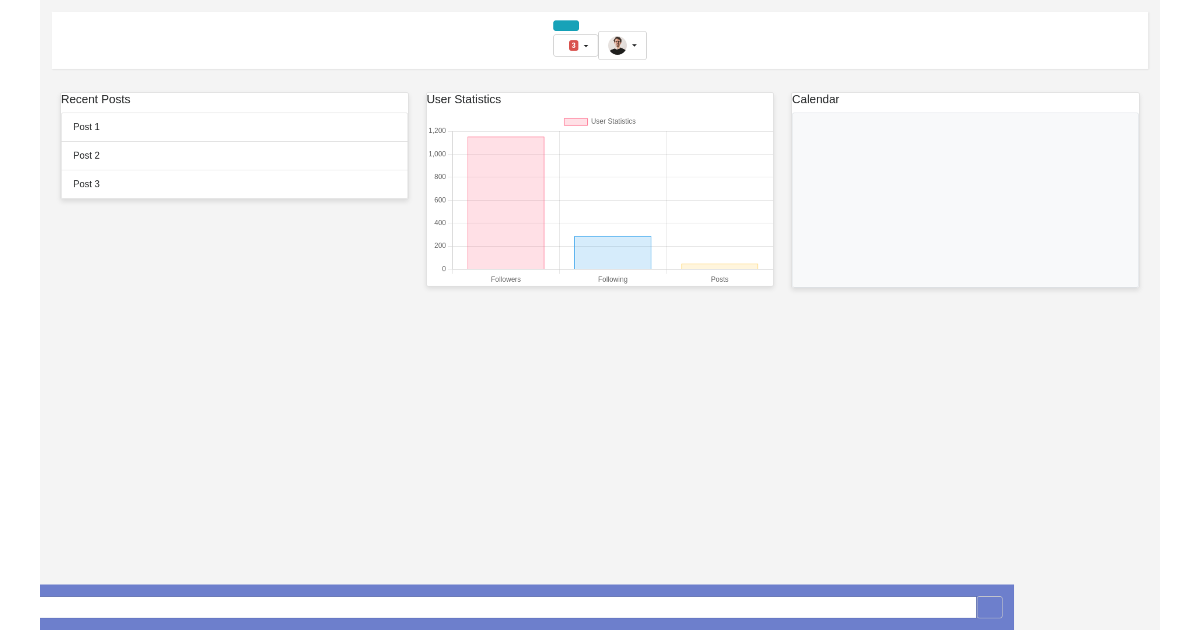This screenshot has height=630, width=1200.
Task: Click the Calendar panel header
Action: [816, 99]
